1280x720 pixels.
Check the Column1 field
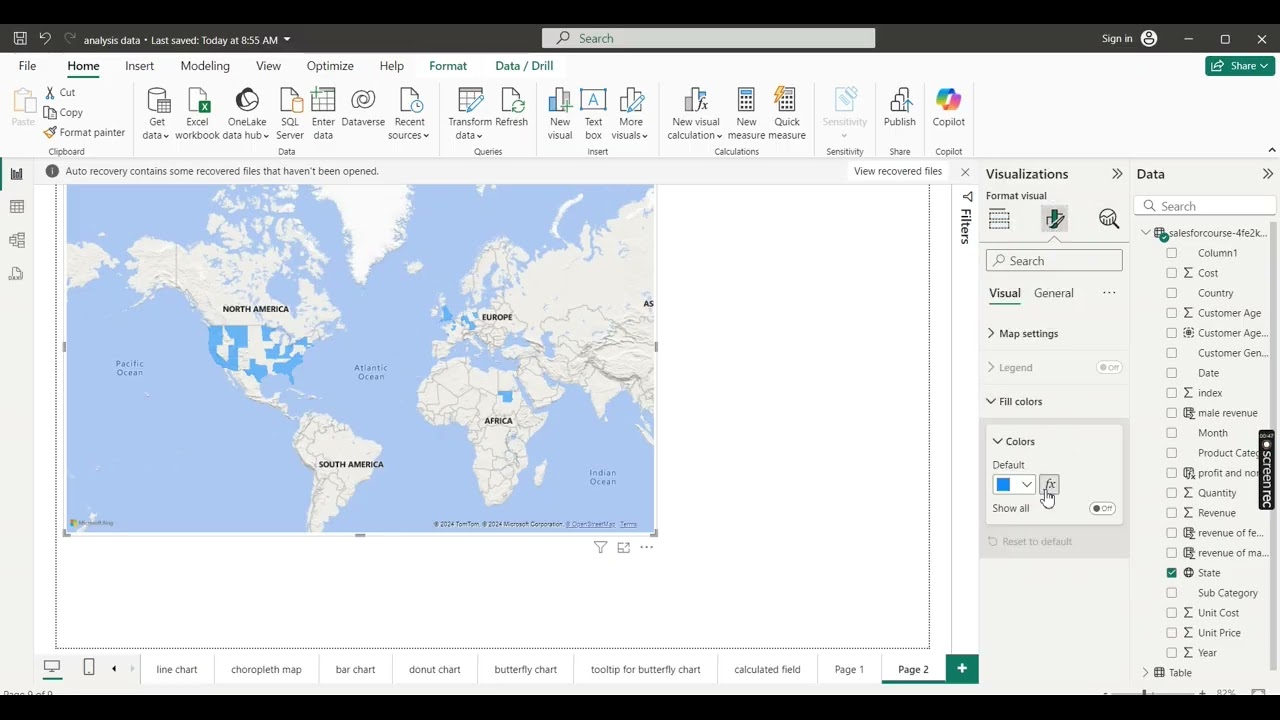point(1172,253)
